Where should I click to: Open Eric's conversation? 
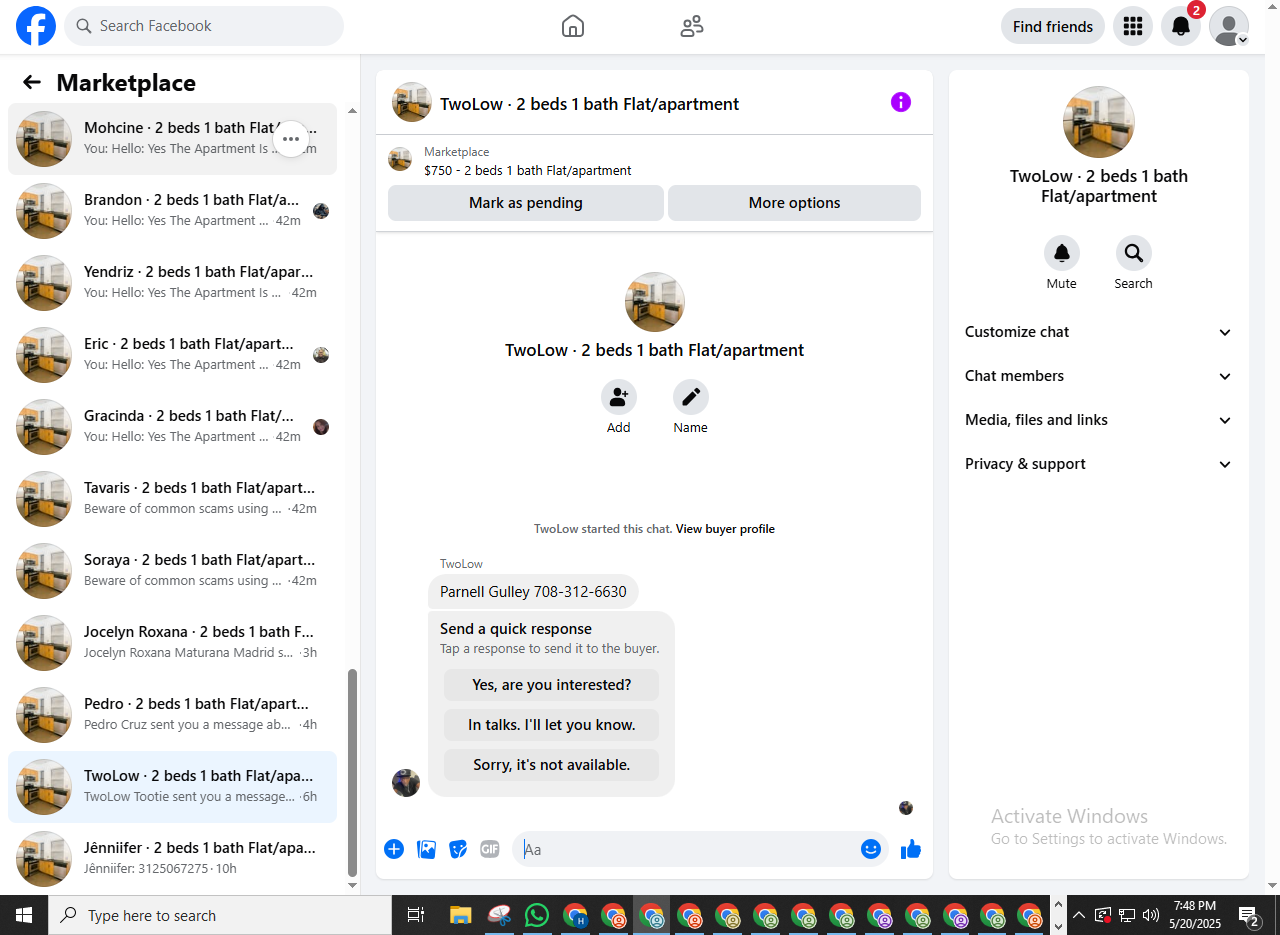pyautogui.click(x=172, y=355)
